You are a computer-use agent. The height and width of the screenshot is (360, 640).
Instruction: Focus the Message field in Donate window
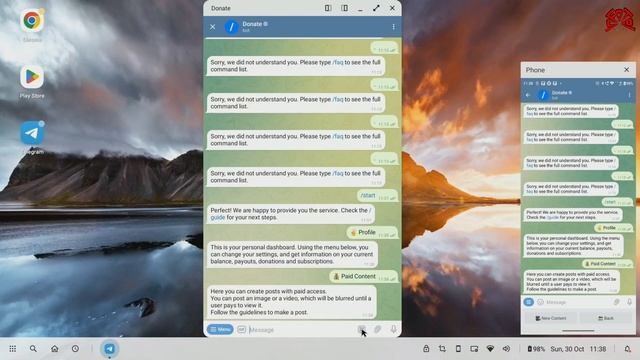(301, 329)
